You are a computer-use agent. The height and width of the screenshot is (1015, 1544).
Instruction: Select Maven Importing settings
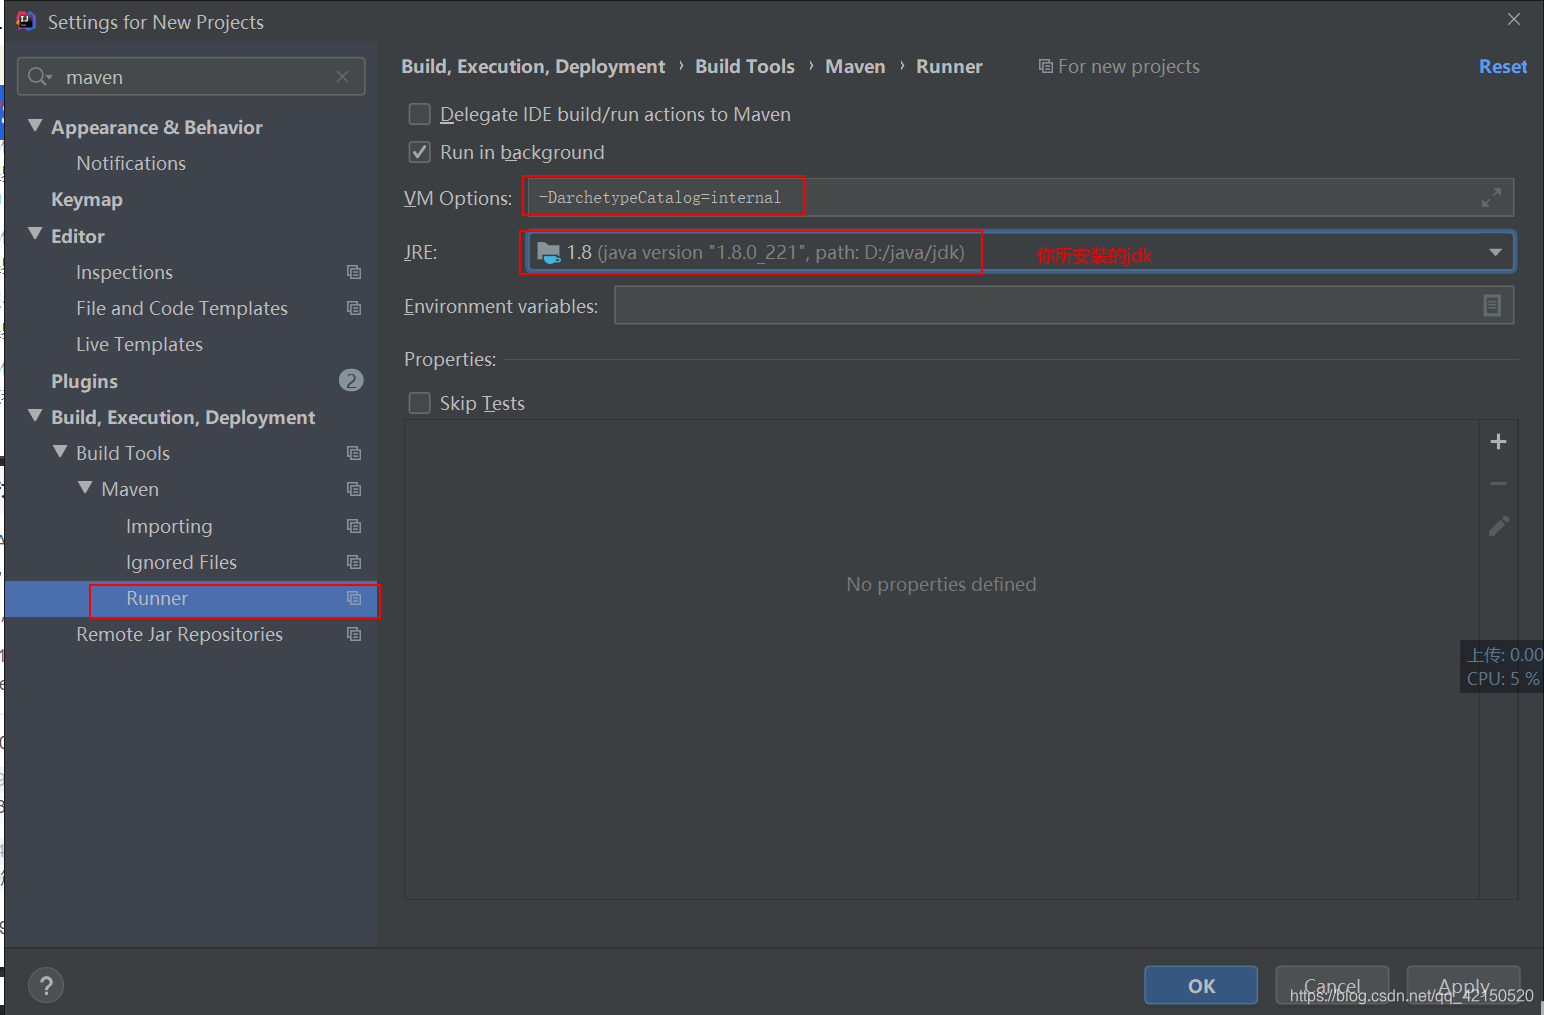tap(169, 526)
